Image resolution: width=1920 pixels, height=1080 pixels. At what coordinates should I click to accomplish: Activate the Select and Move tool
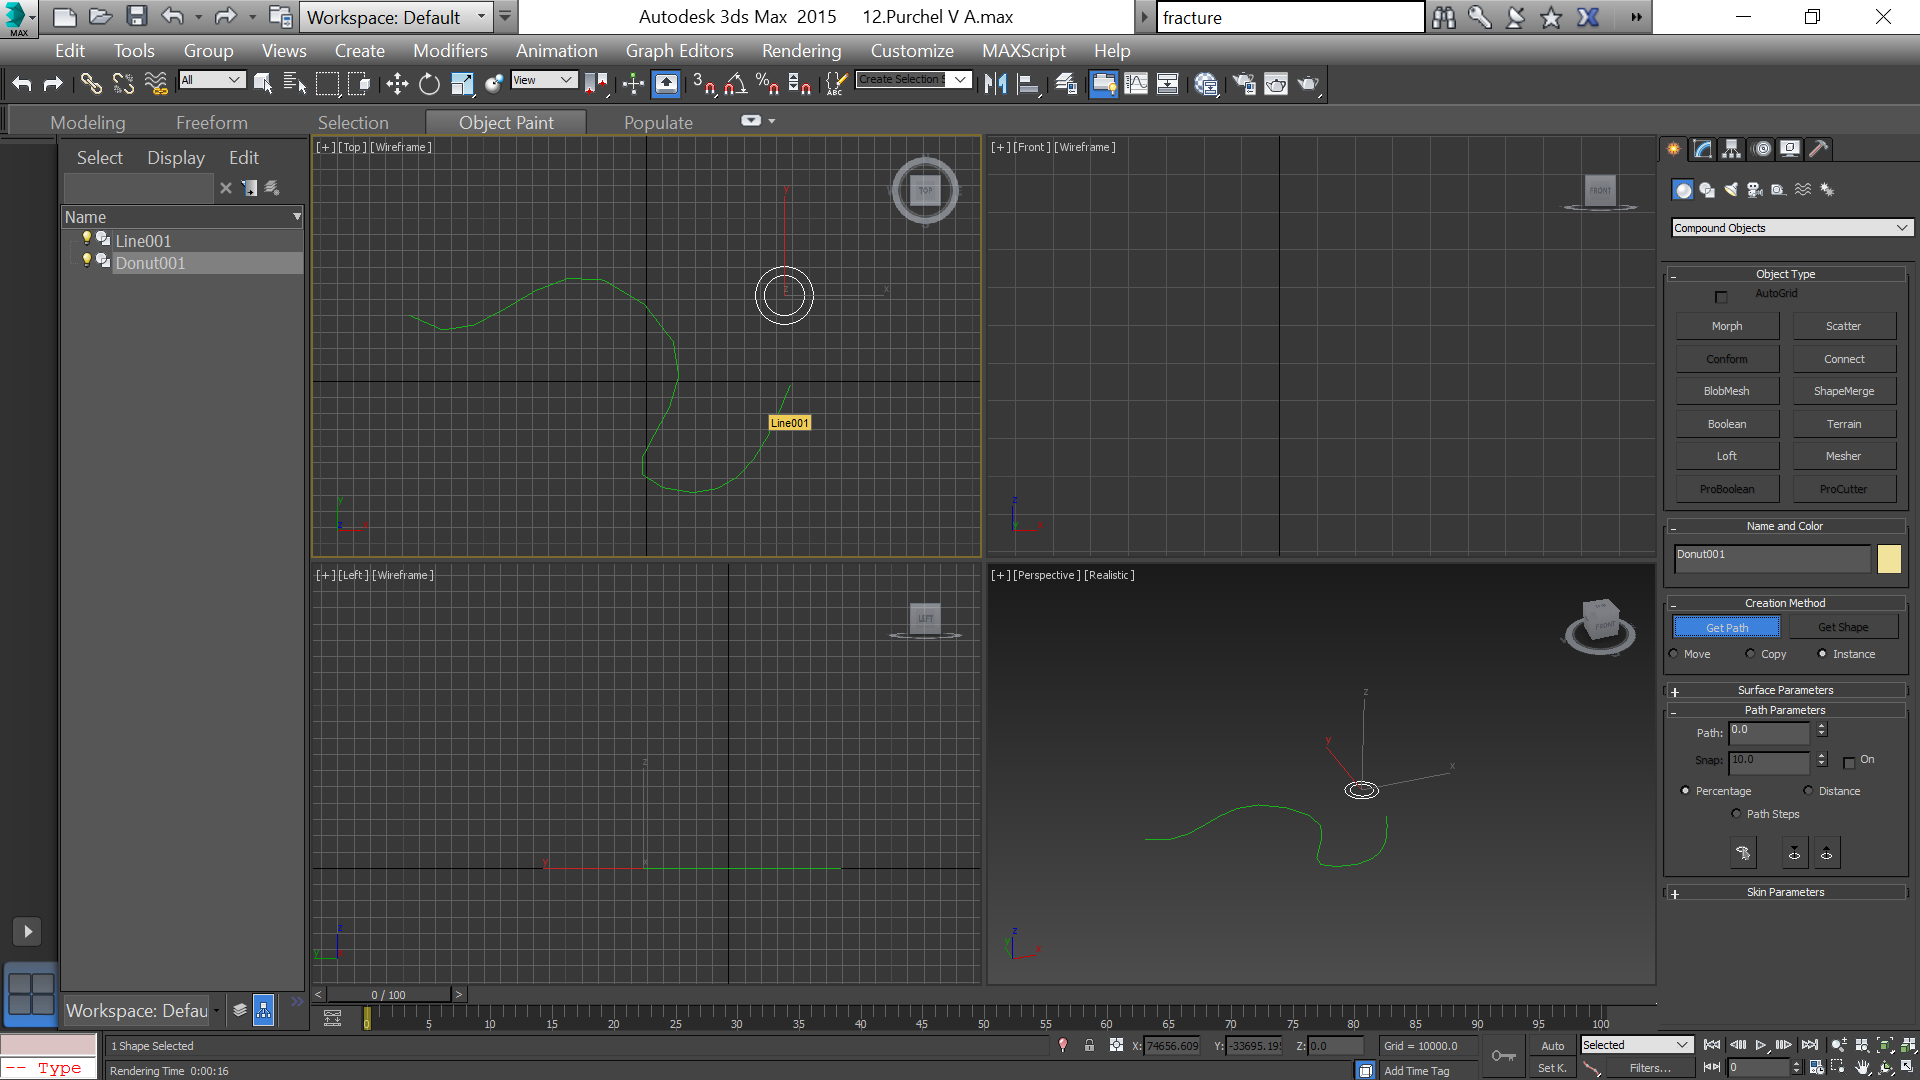[397, 84]
